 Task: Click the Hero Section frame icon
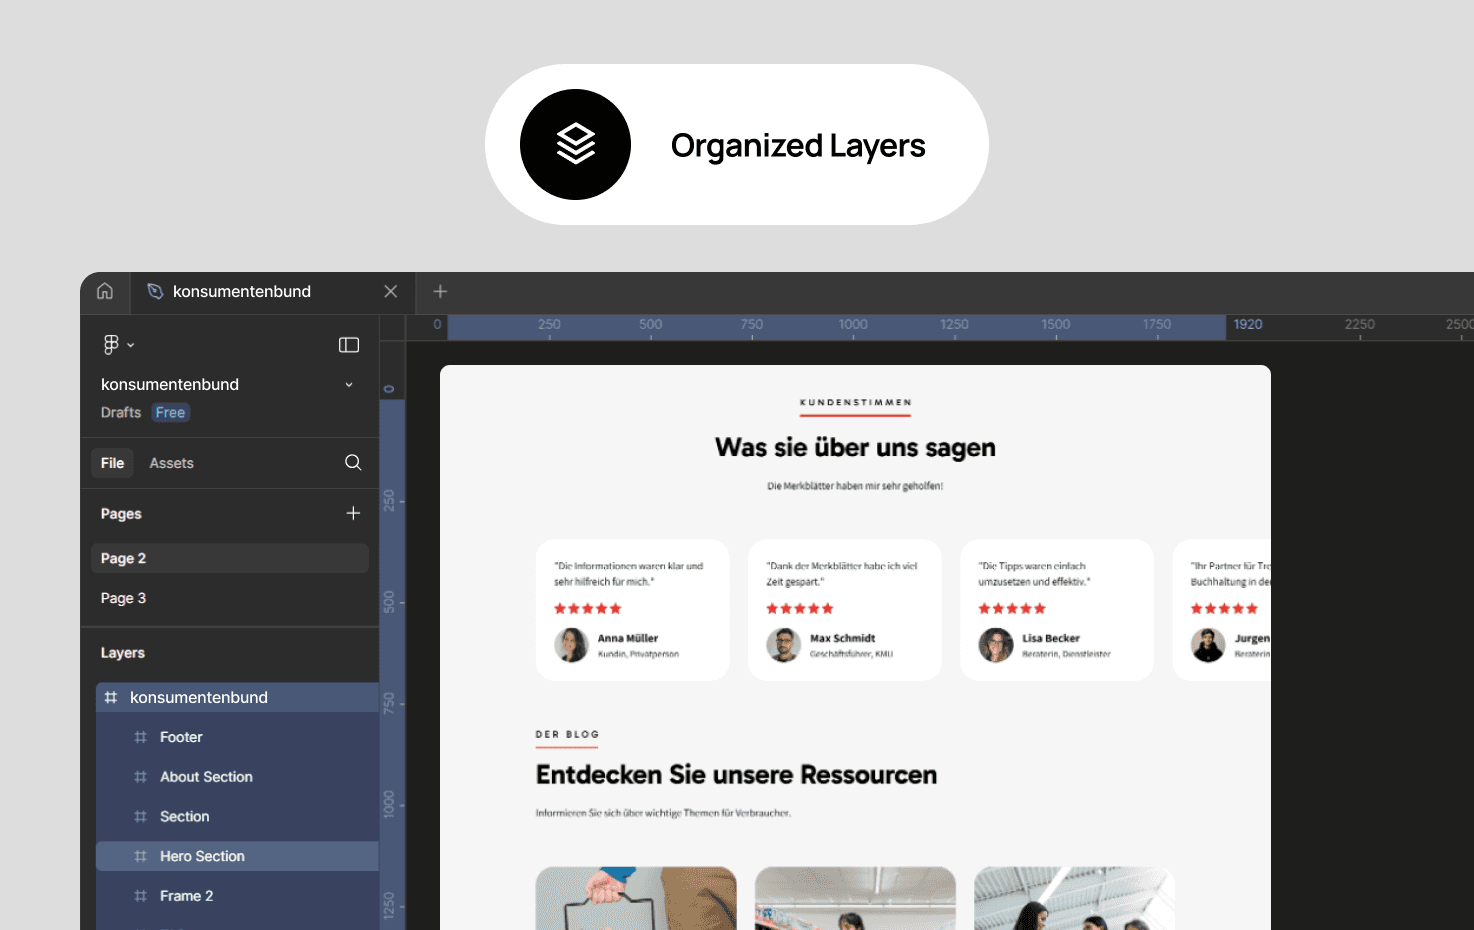pos(140,856)
